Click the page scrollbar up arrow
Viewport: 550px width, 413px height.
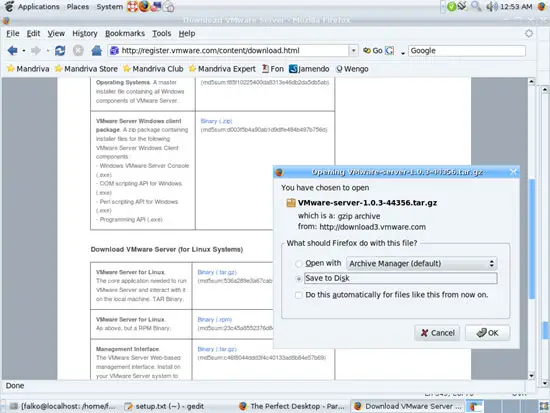531,81
